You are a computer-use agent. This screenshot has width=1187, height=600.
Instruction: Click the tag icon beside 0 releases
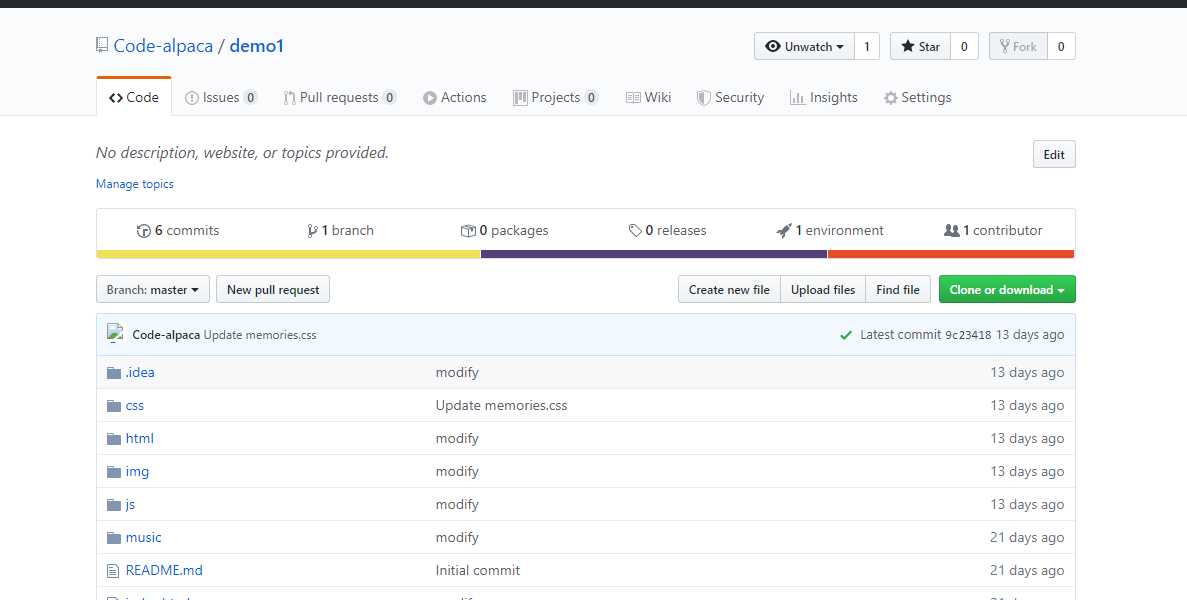635,231
